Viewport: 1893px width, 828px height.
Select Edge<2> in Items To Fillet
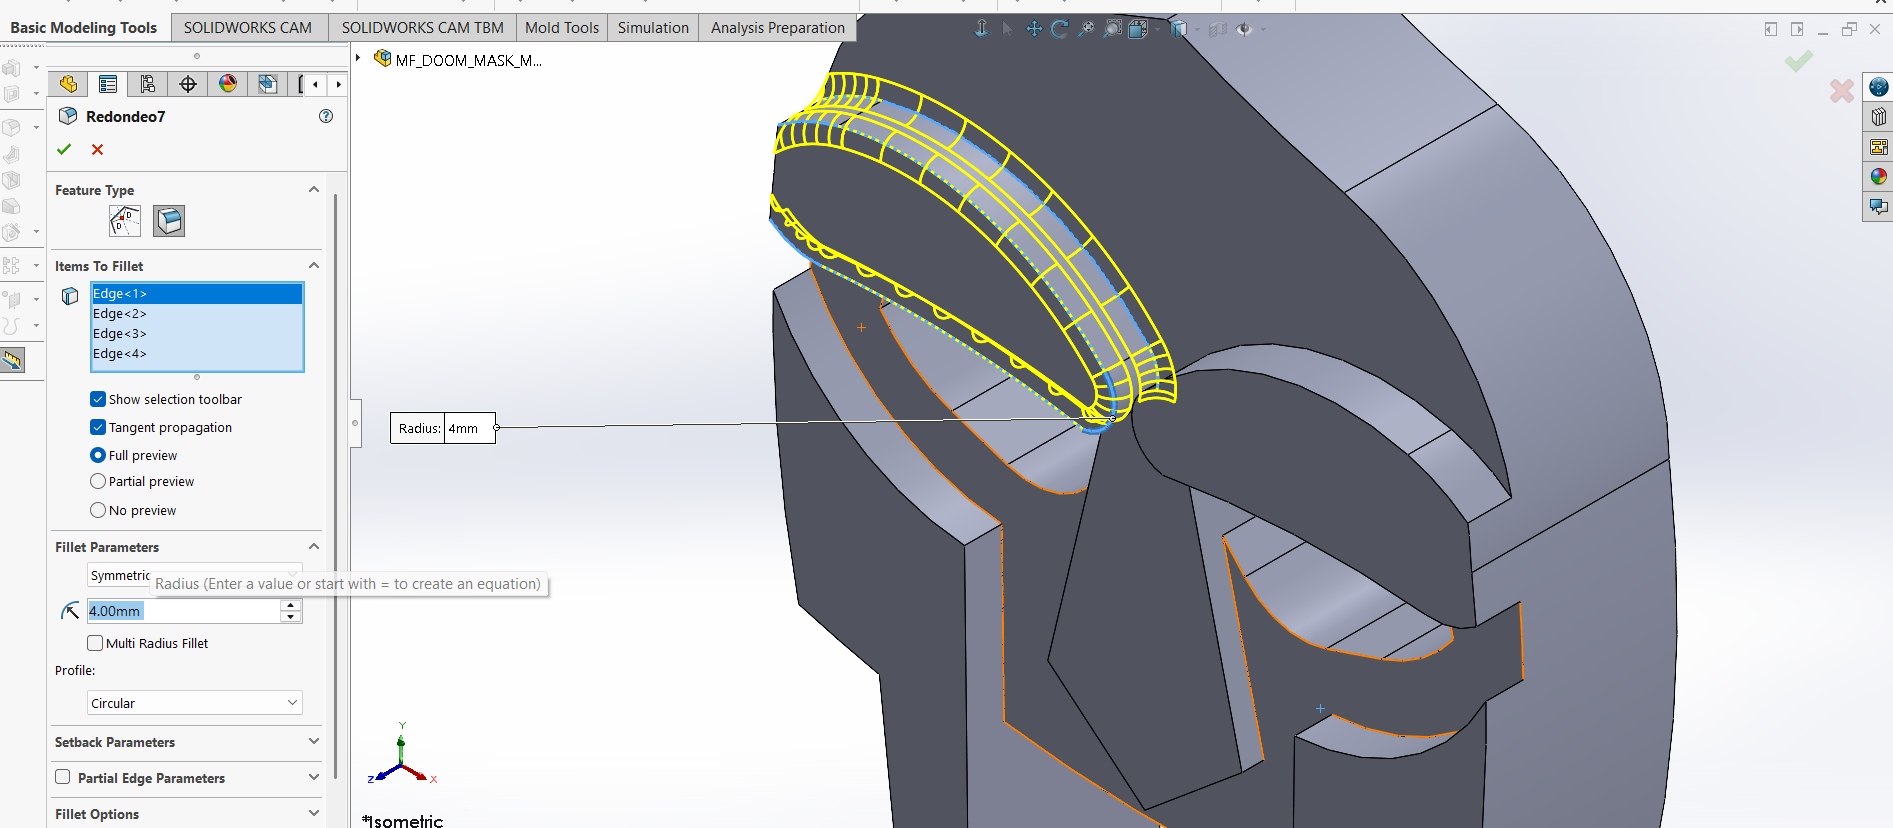197,313
